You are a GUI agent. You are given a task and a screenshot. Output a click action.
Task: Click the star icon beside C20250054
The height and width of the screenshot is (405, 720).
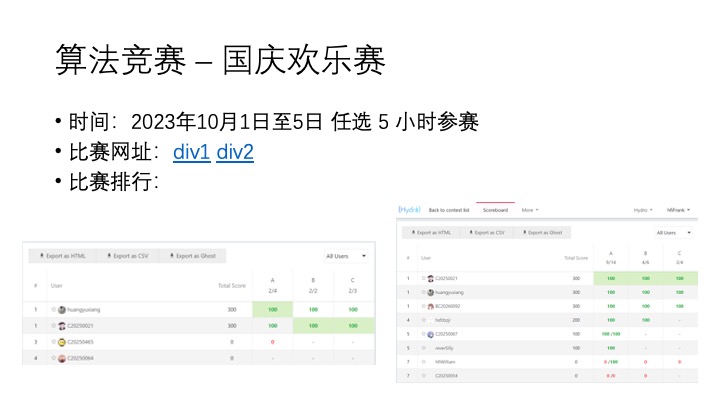click(x=424, y=375)
